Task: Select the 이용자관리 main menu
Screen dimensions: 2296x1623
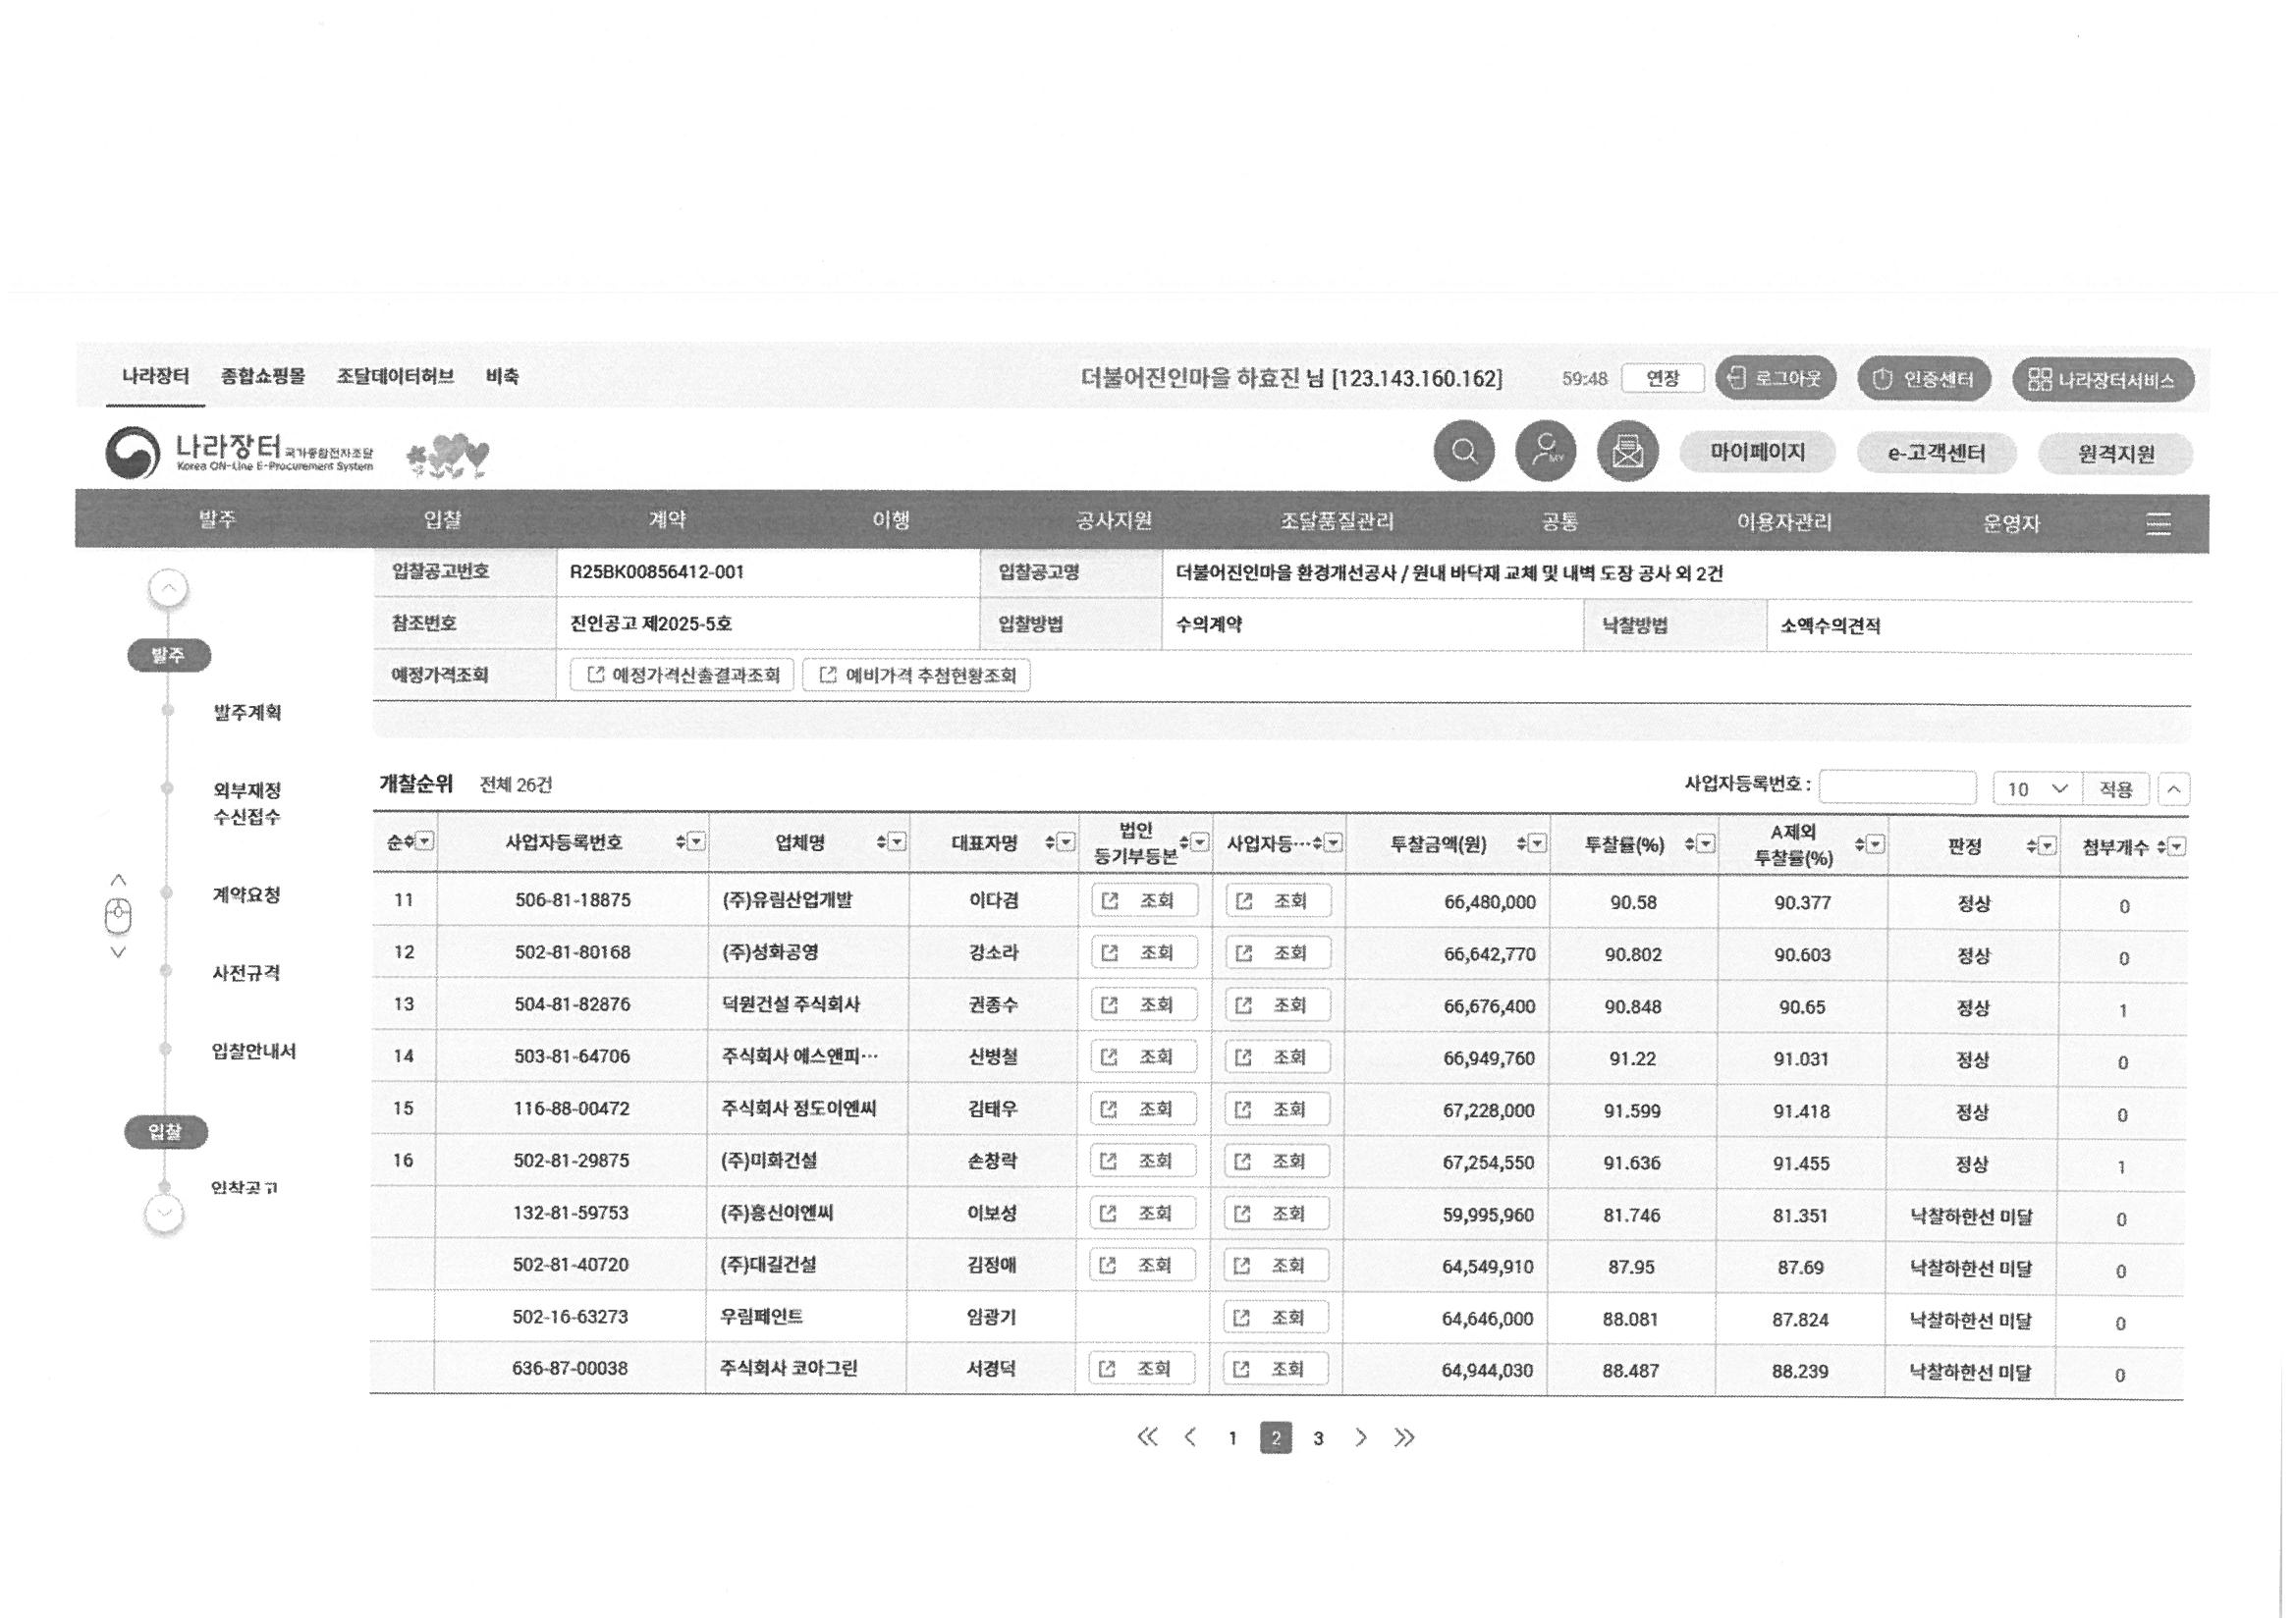Action: [x=1784, y=522]
